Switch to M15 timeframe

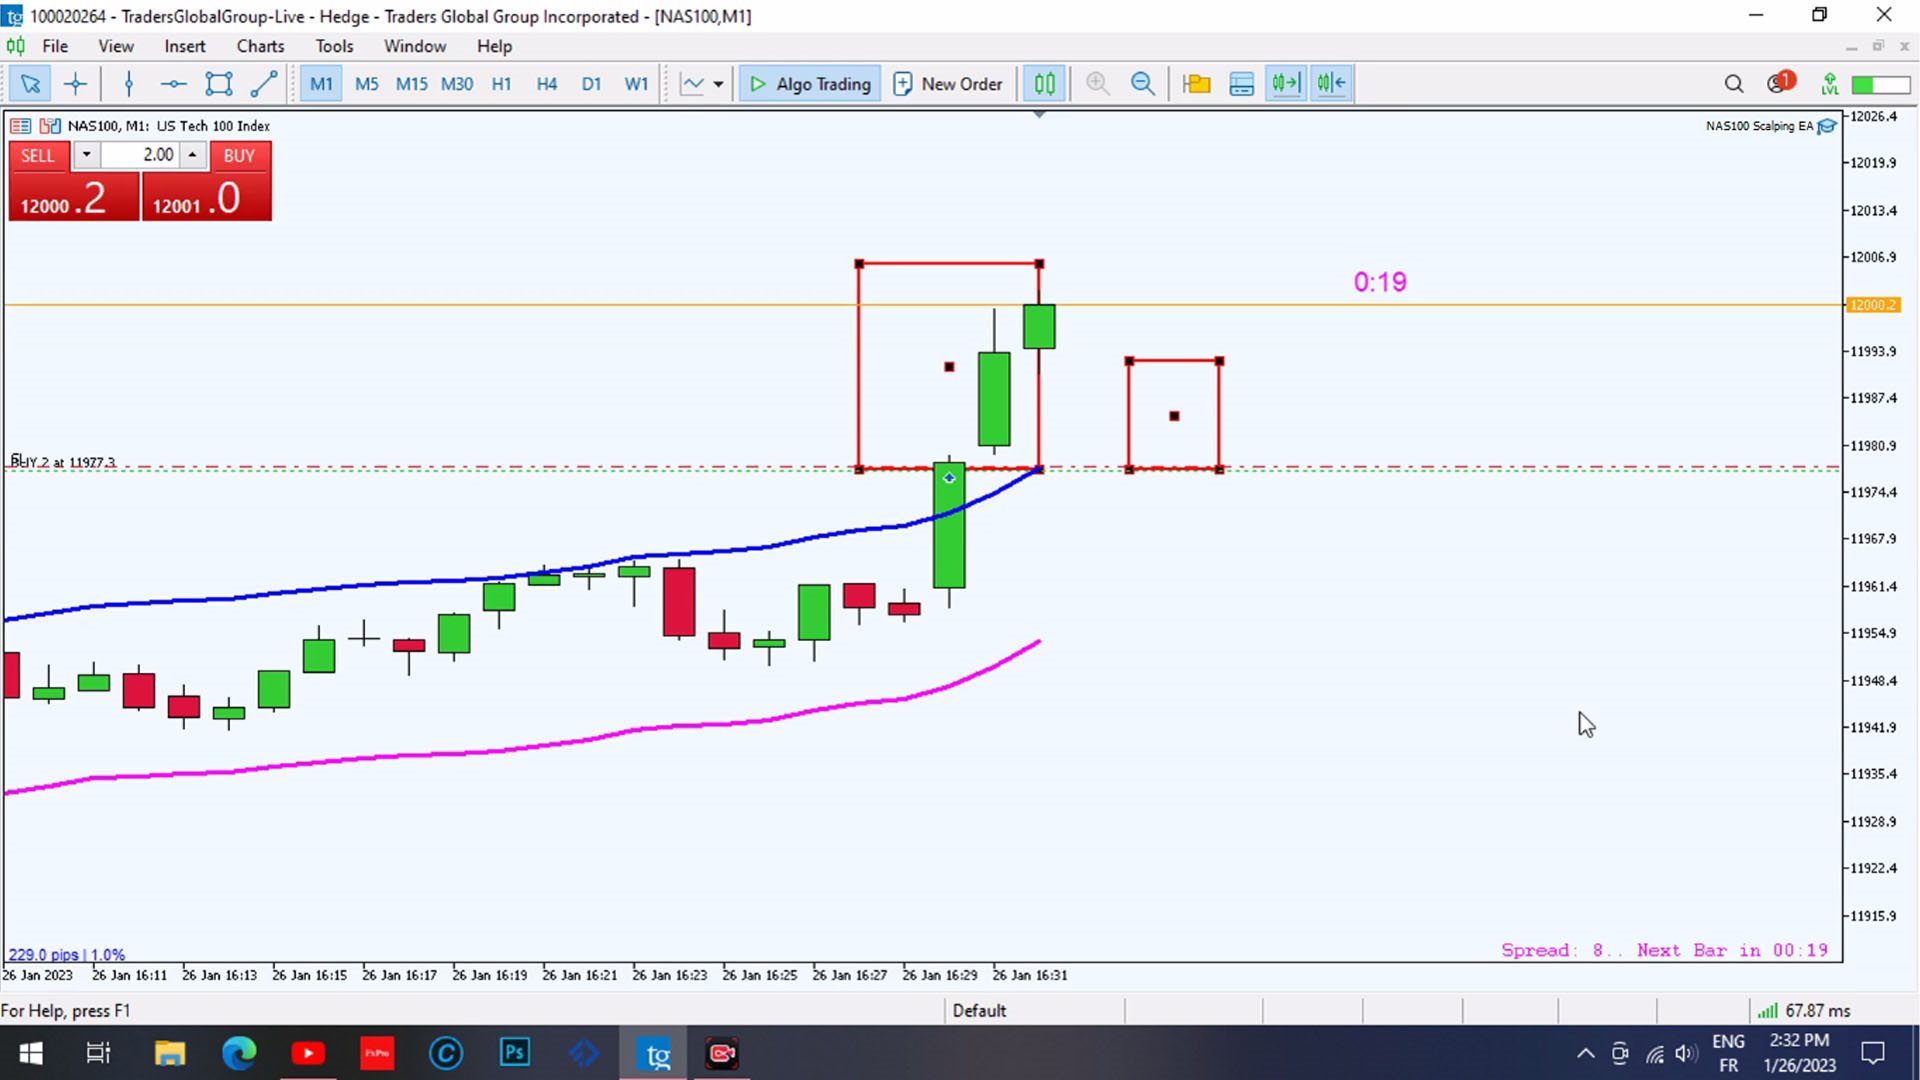tap(411, 84)
